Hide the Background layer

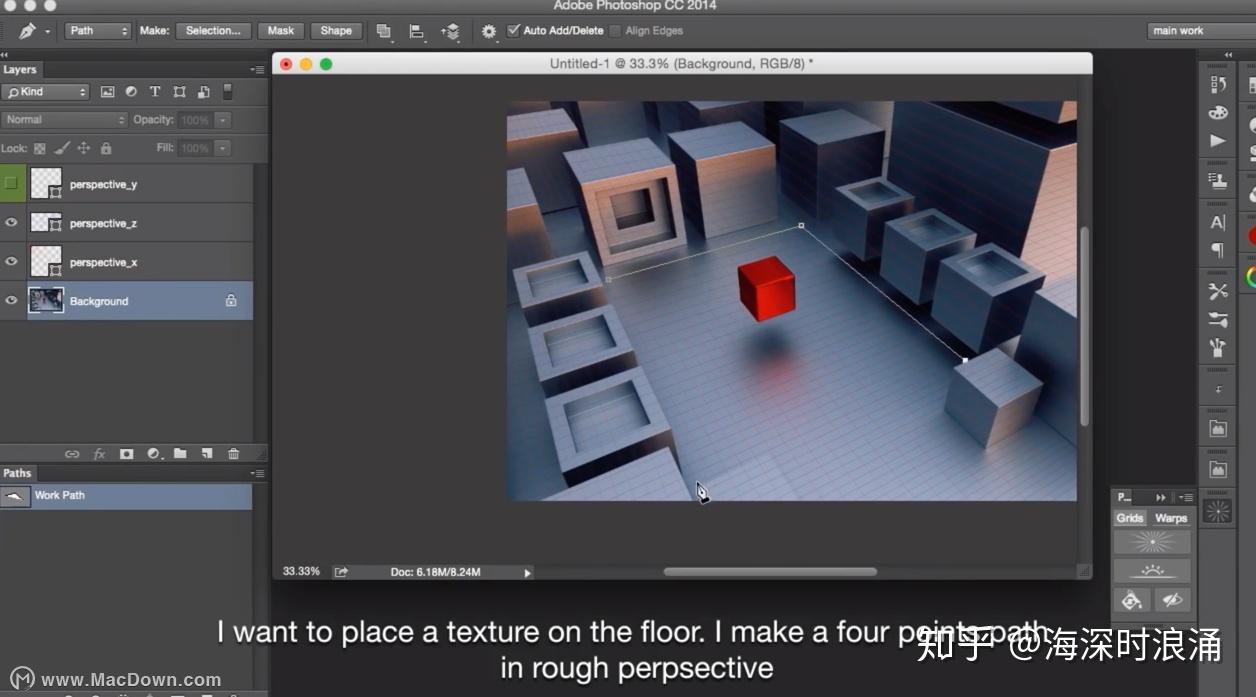pyautogui.click(x=11, y=300)
